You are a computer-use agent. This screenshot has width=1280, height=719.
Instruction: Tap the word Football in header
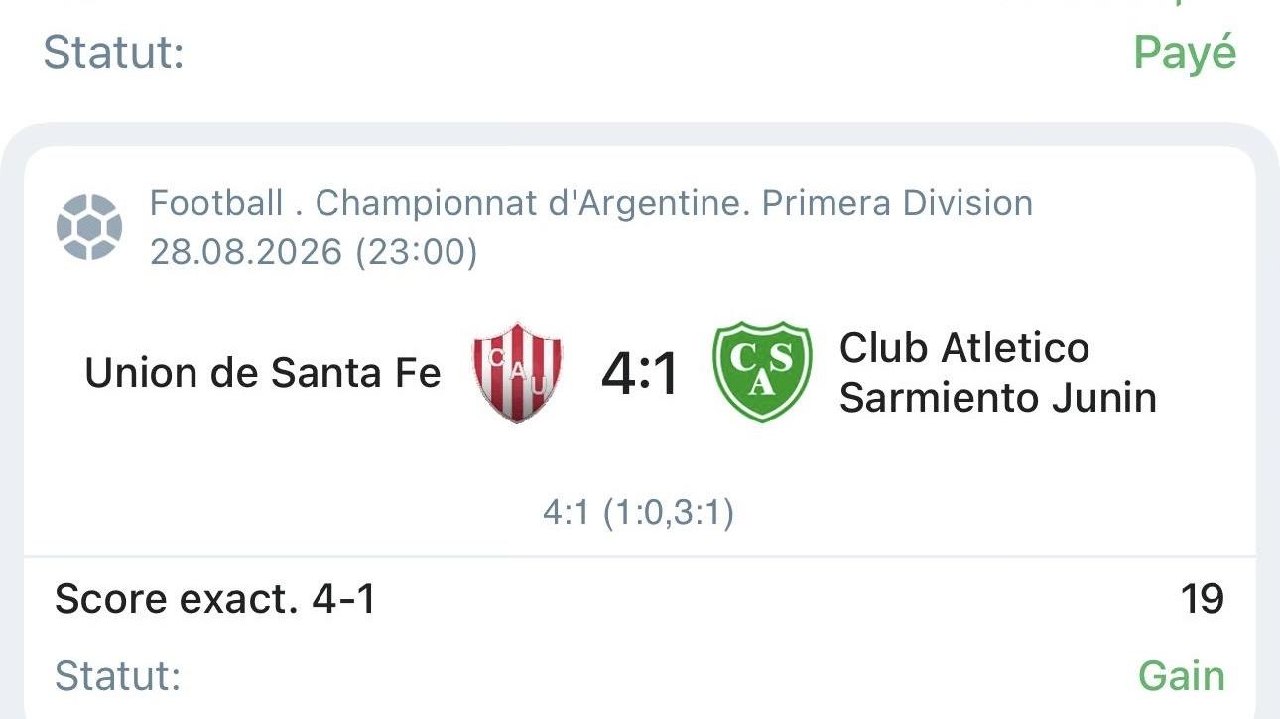pyautogui.click(x=217, y=203)
